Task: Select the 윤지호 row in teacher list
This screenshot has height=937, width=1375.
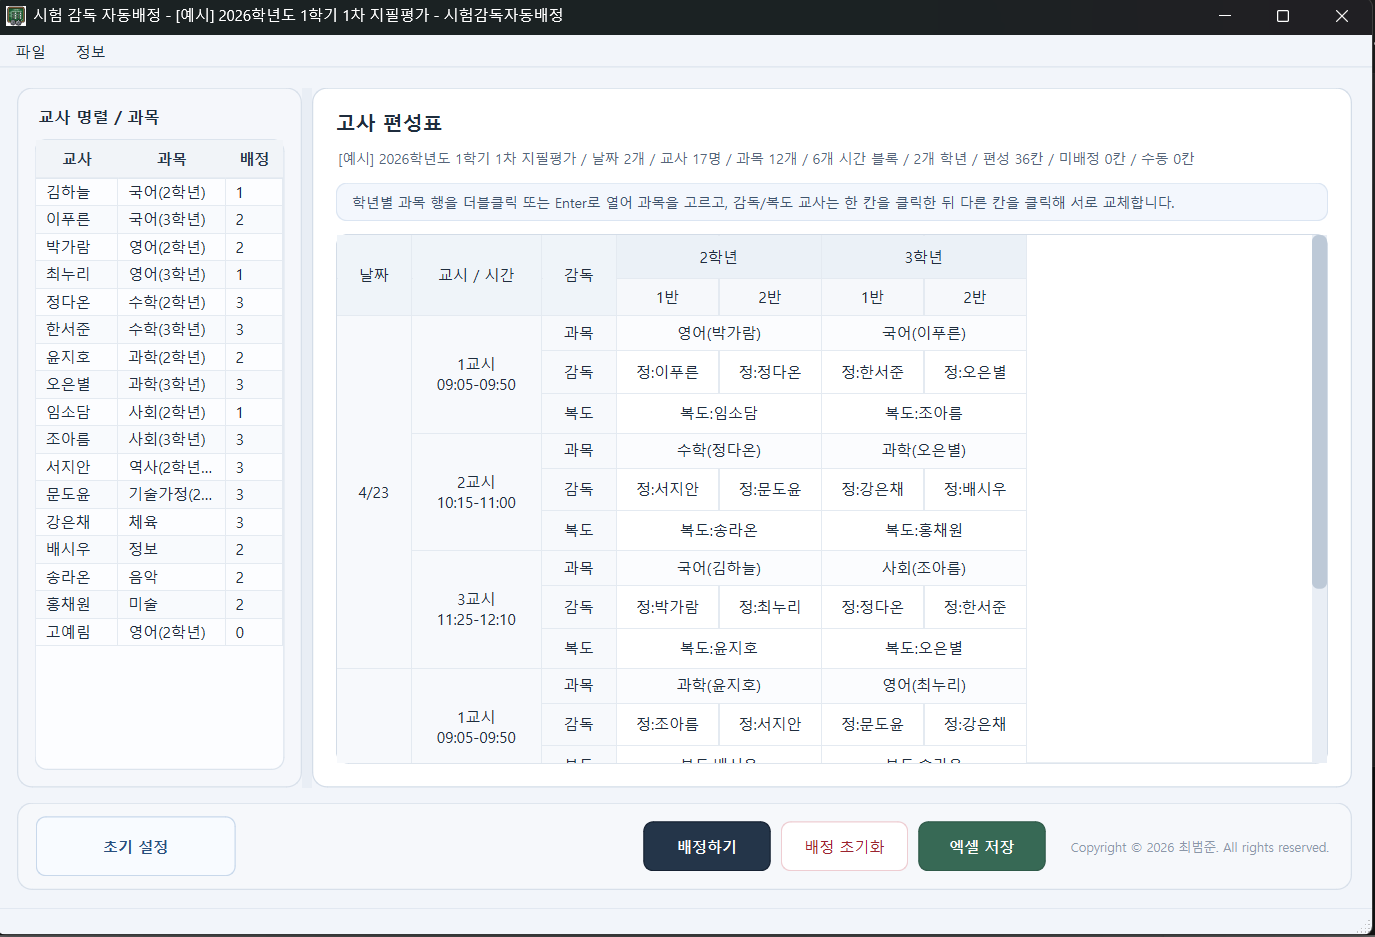Action: (159, 357)
